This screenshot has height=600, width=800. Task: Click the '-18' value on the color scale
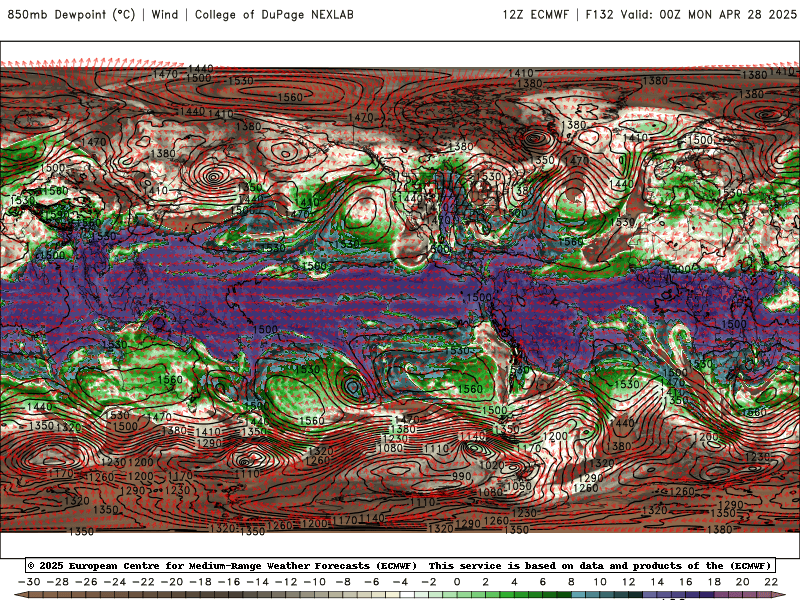pyautogui.click(x=201, y=582)
